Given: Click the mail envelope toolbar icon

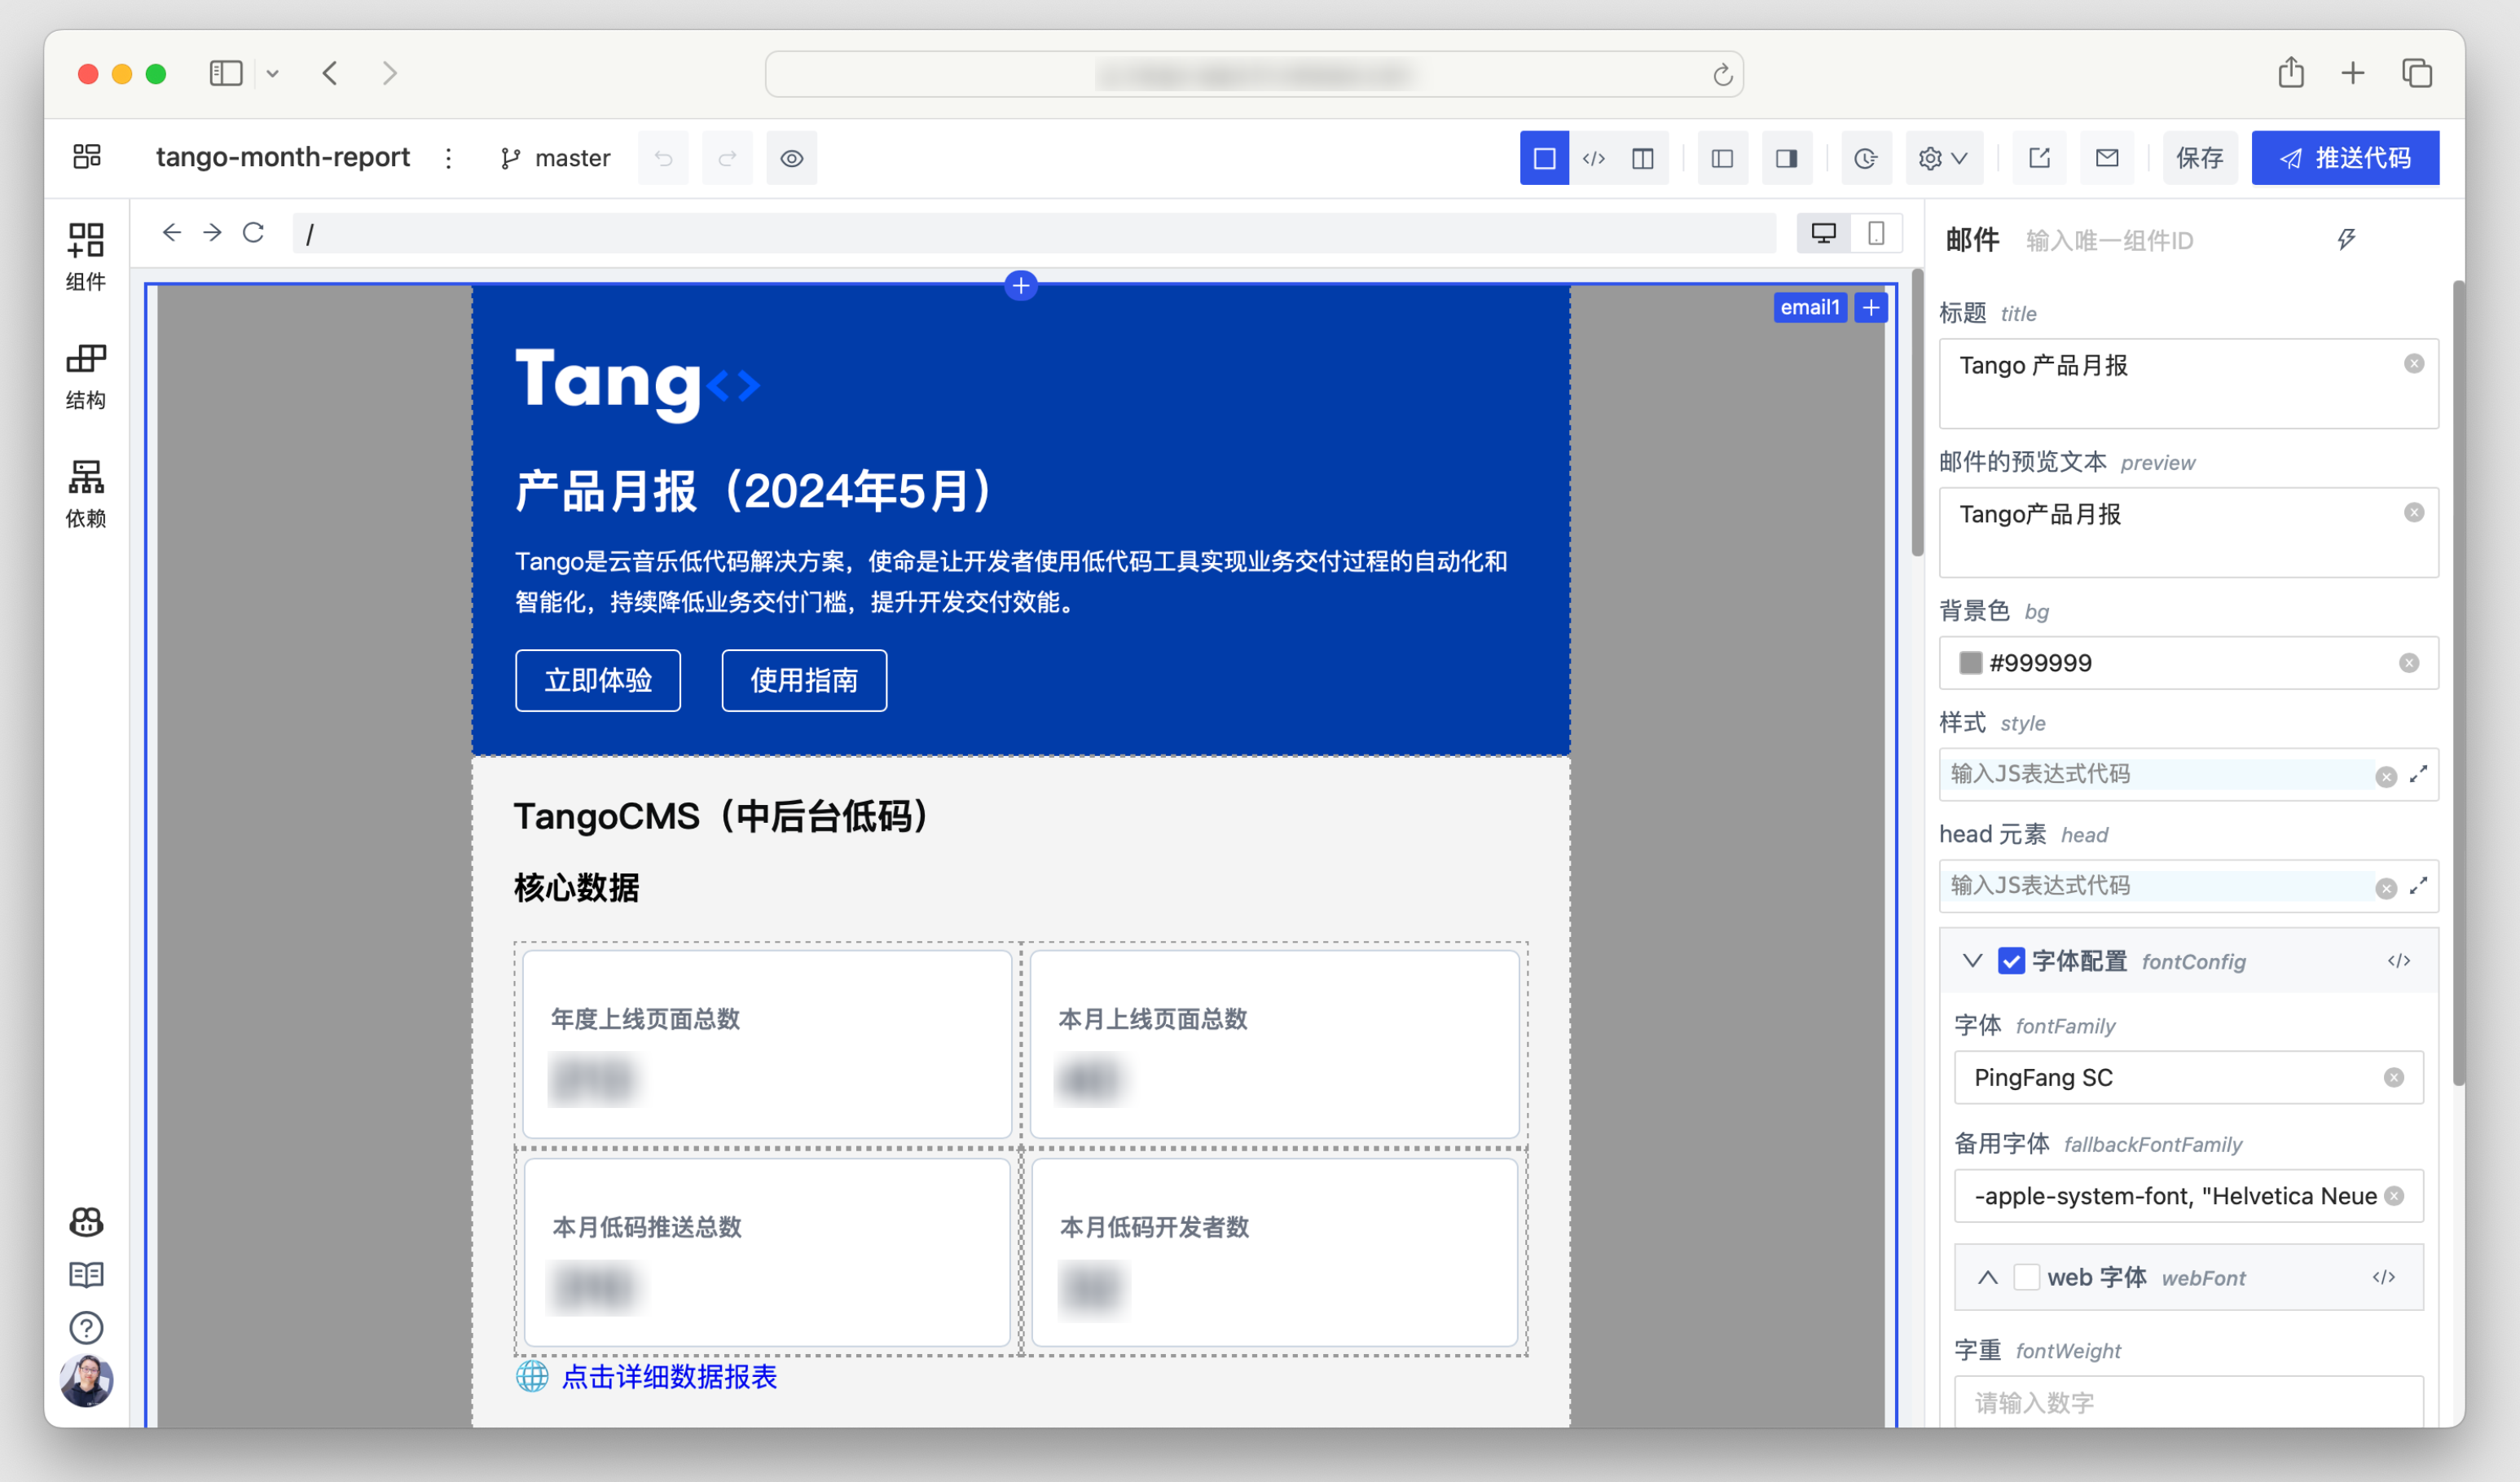Looking at the screenshot, I should 2106,158.
